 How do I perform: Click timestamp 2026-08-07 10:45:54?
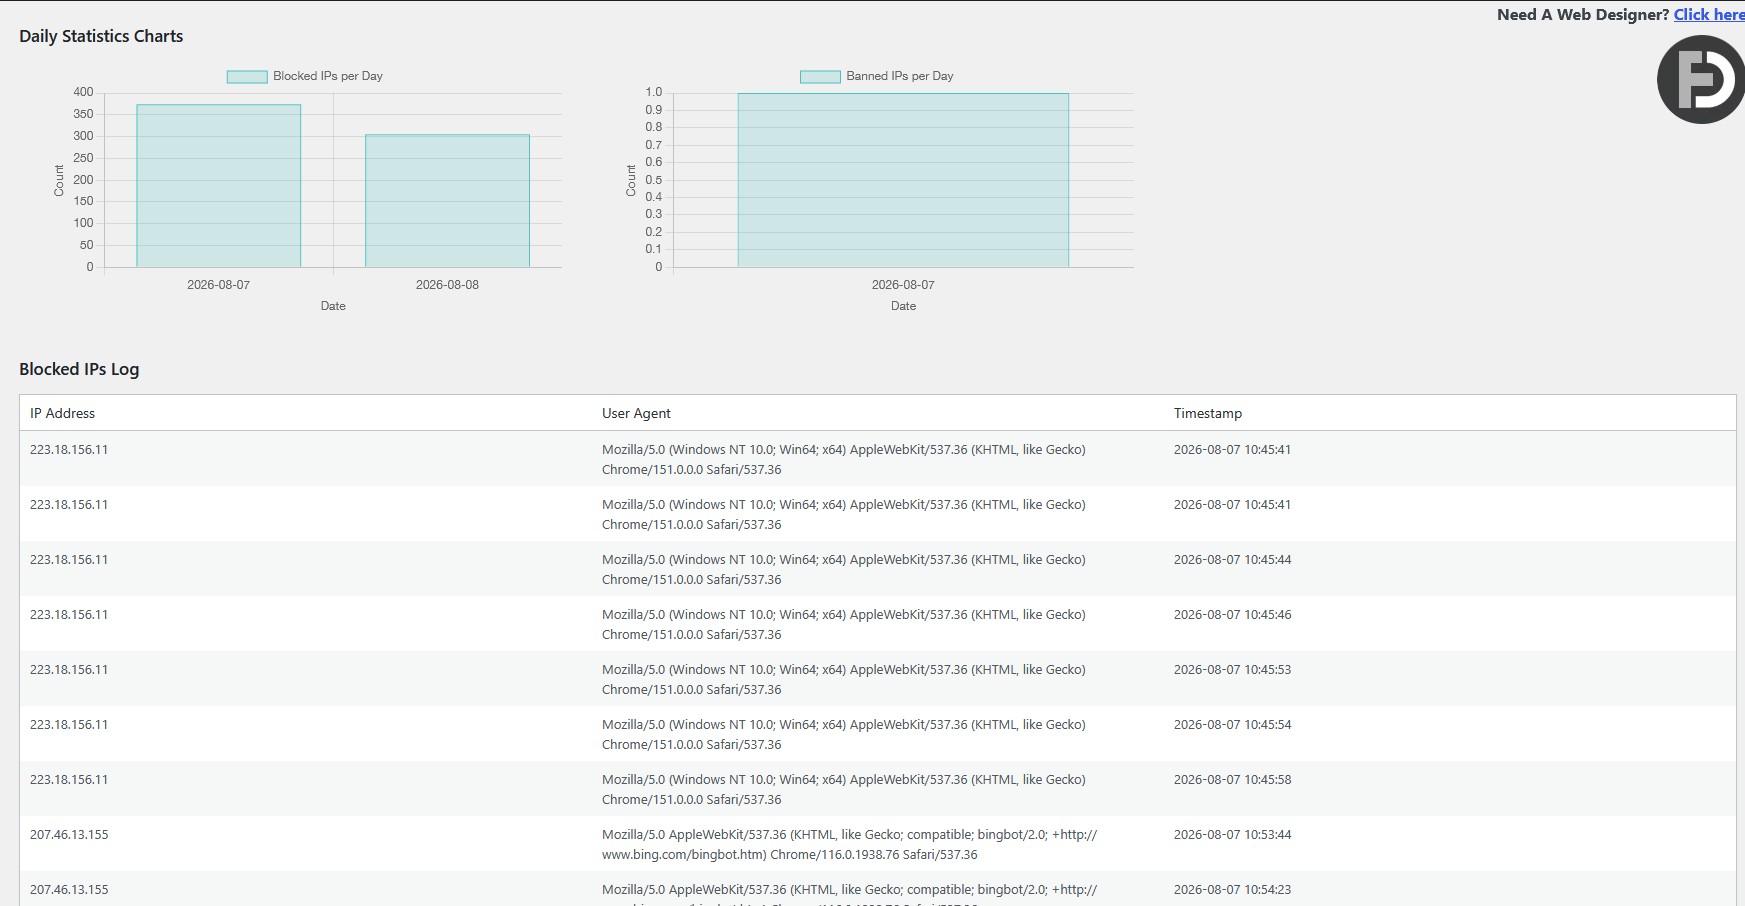tap(1232, 725)
